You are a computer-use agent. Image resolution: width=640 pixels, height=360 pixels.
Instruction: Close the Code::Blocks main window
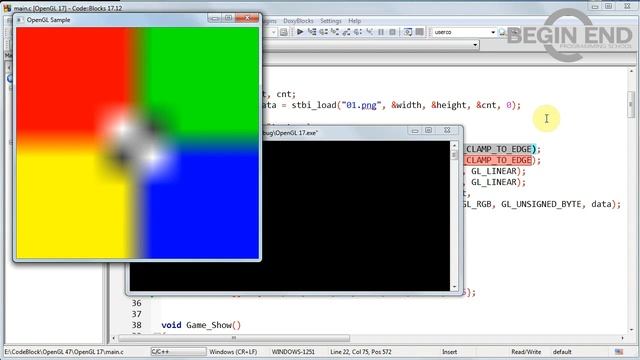point(627,6)
